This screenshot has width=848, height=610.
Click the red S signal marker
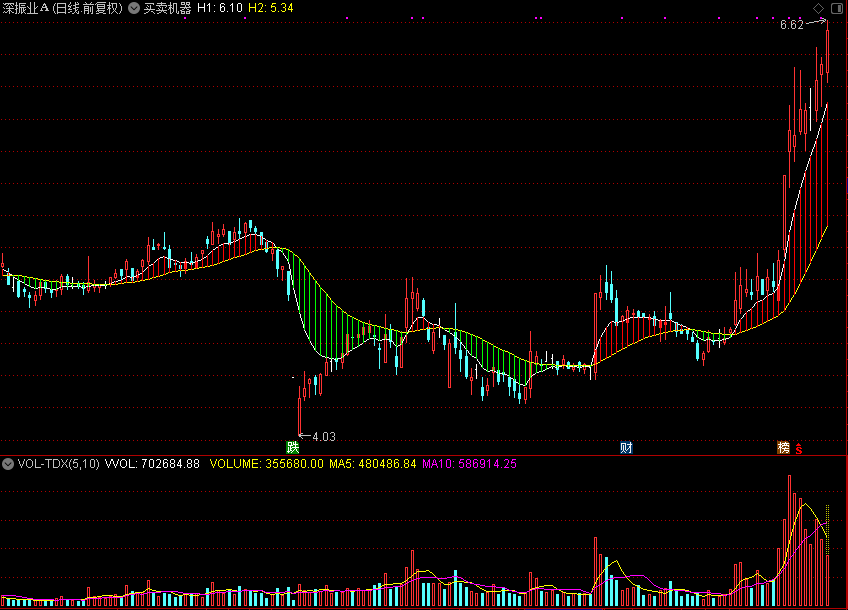(x=799, y=448)
